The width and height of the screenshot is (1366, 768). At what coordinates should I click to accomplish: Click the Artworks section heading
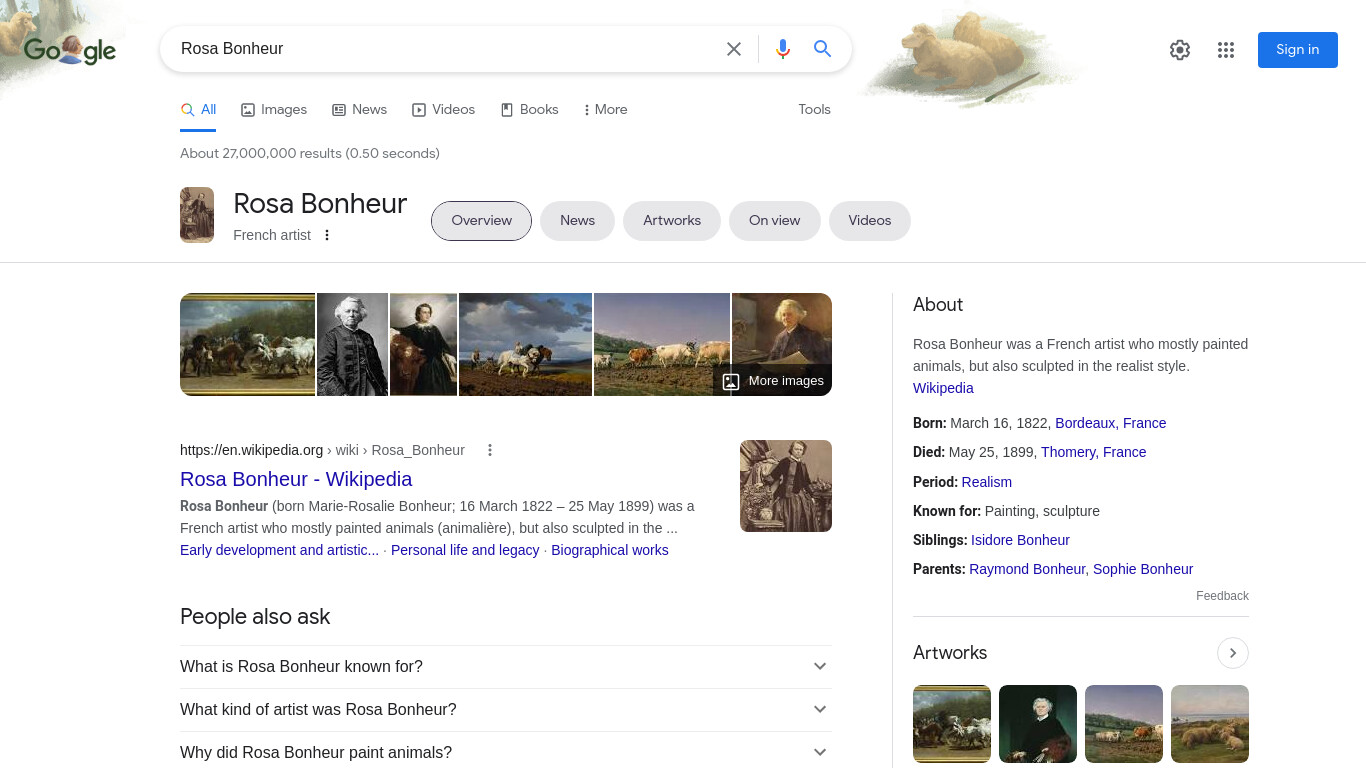(x=950, y=653)
